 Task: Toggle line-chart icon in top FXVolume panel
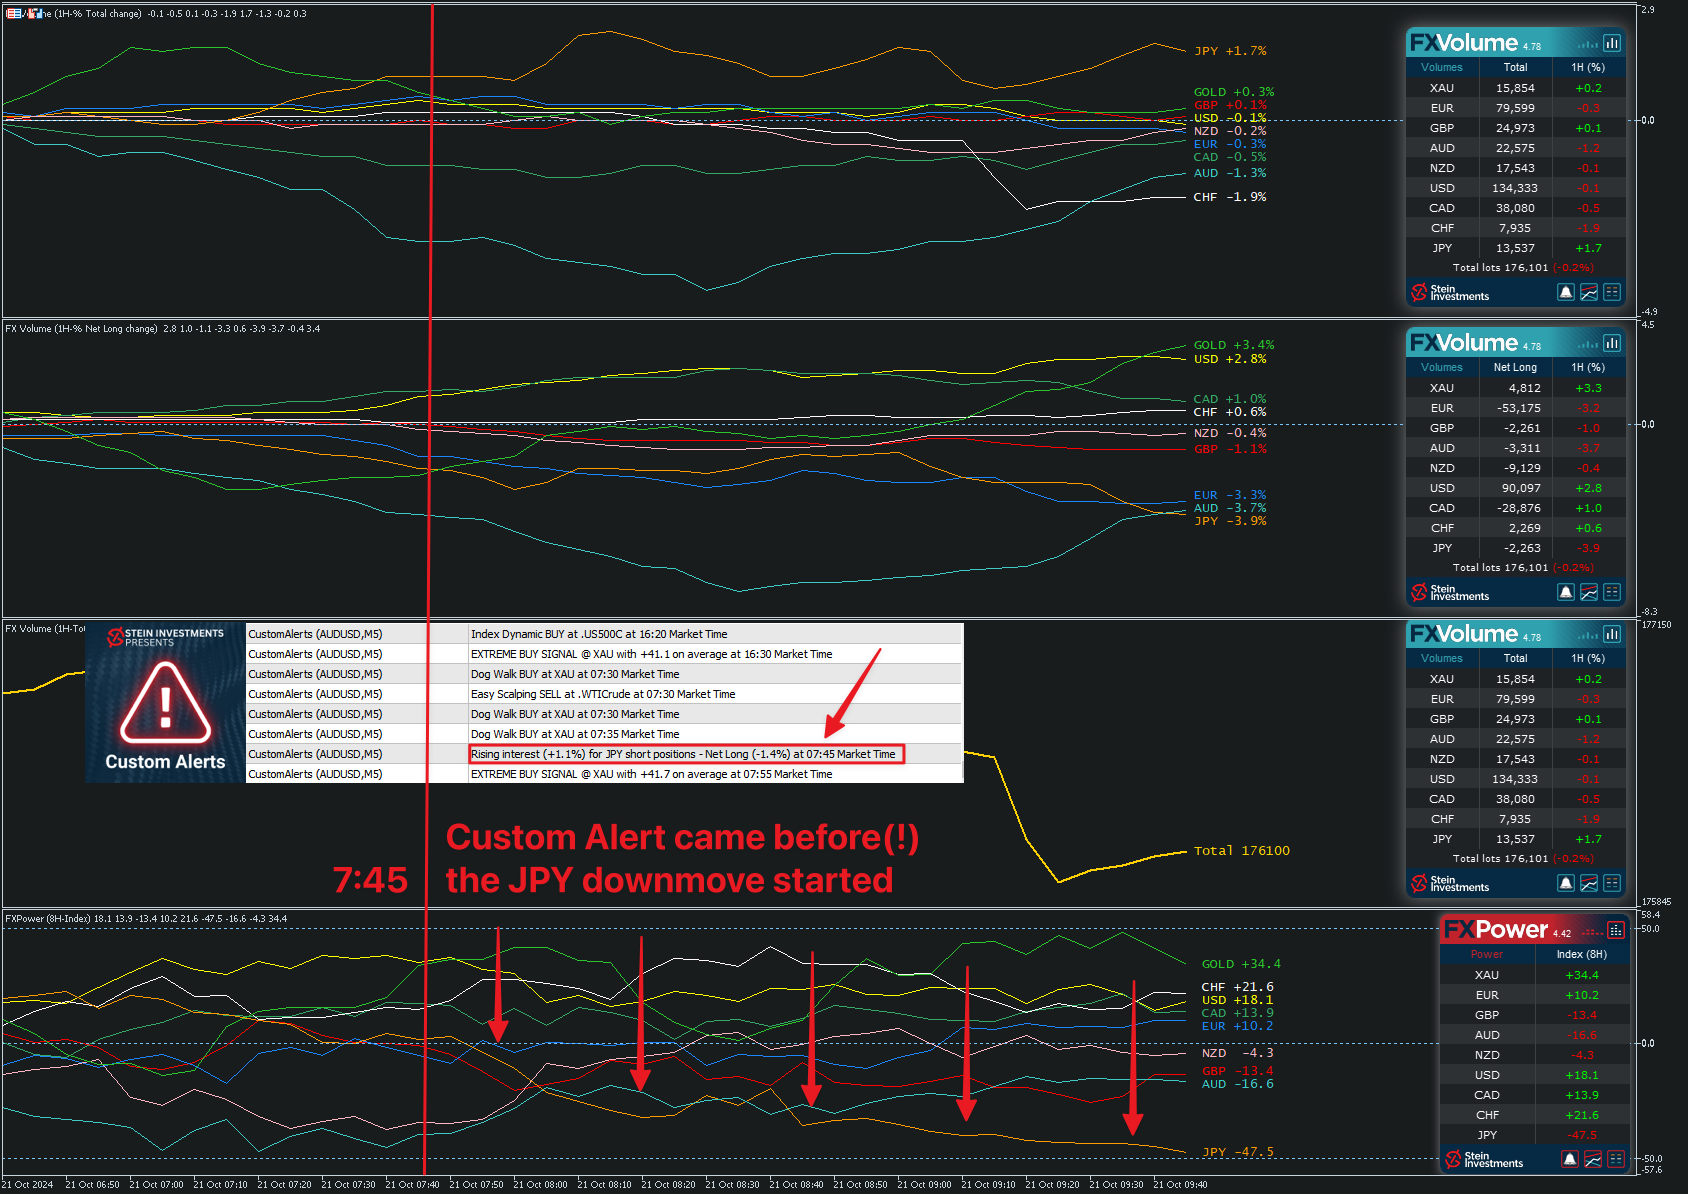1589,292
